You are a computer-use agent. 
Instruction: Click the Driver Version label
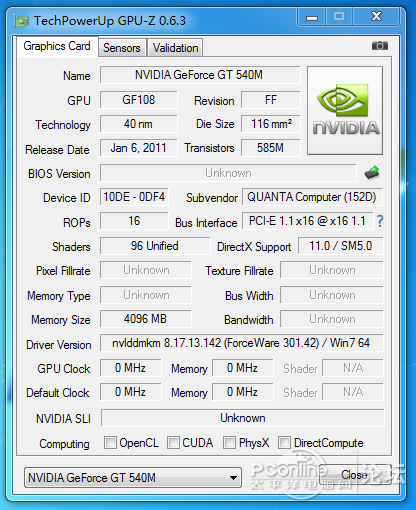[59, 345]
